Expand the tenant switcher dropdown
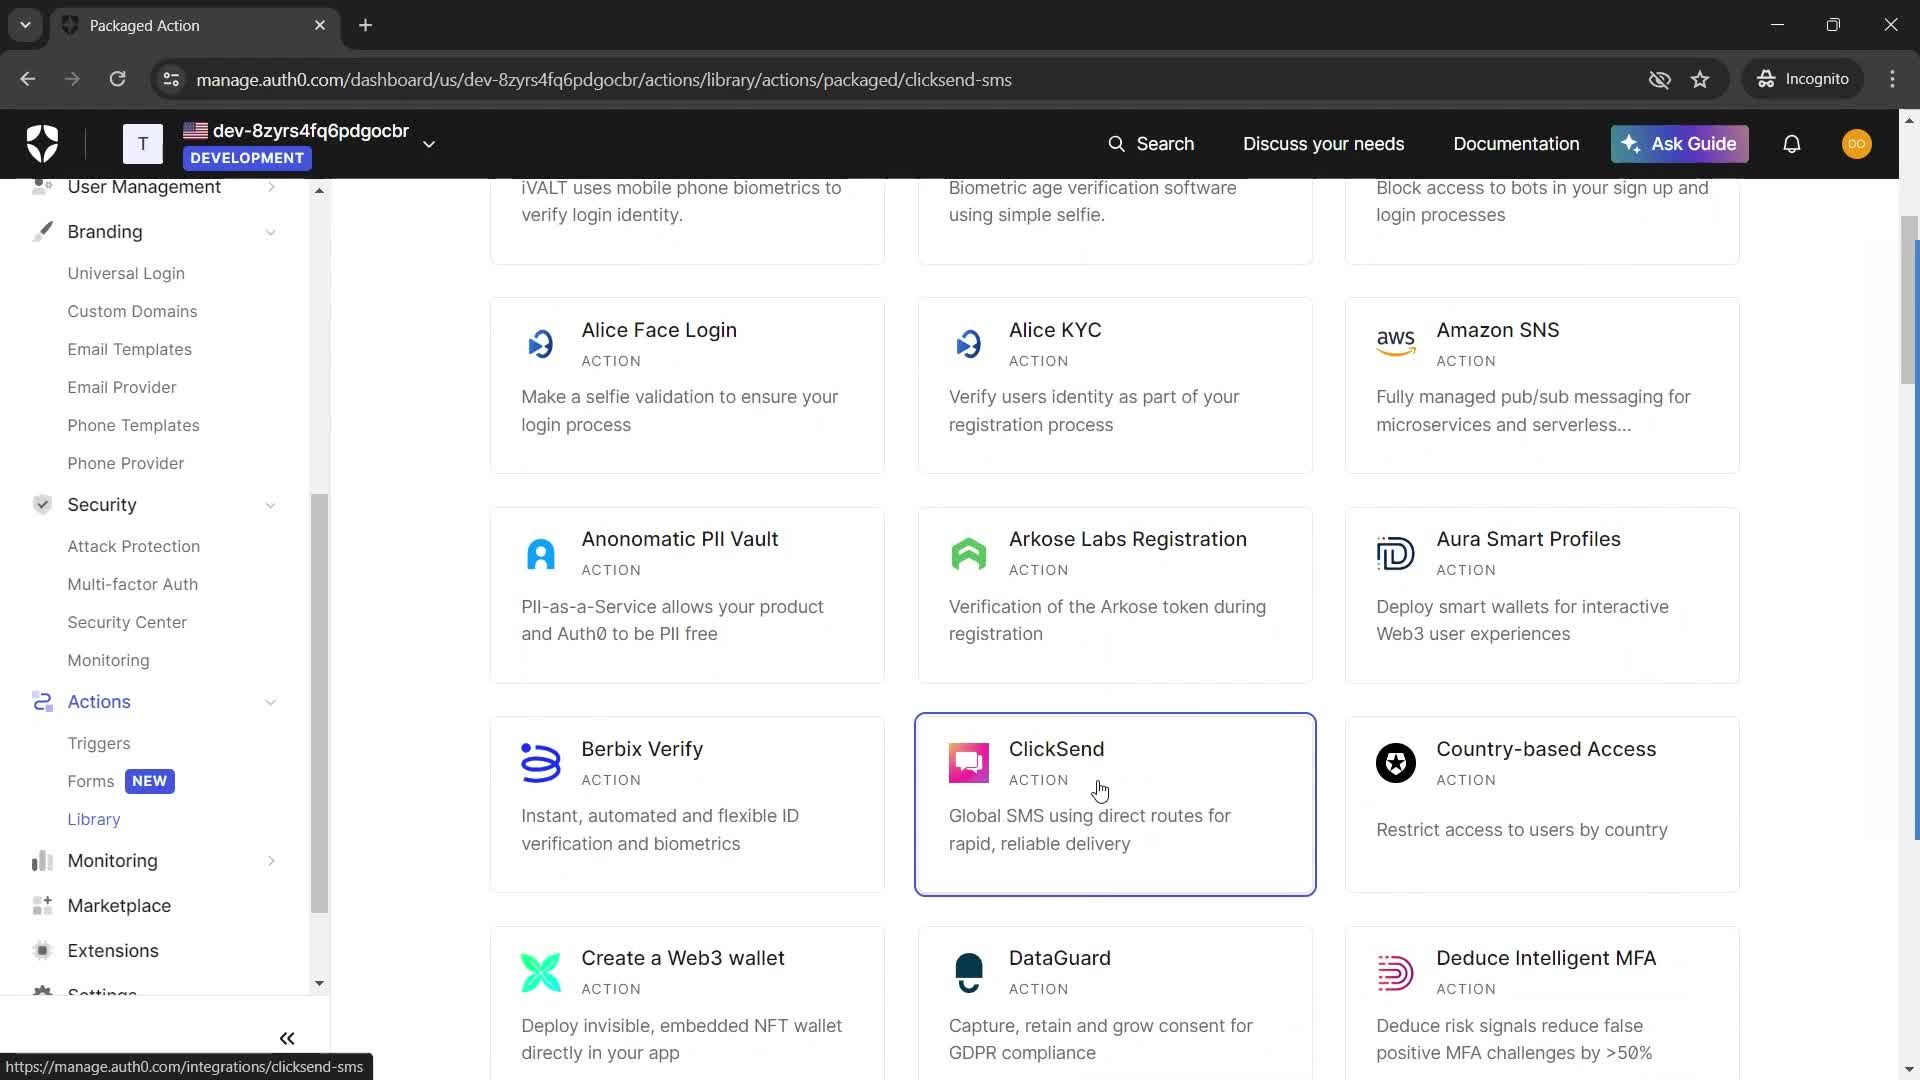 click(x=429, y=144)
